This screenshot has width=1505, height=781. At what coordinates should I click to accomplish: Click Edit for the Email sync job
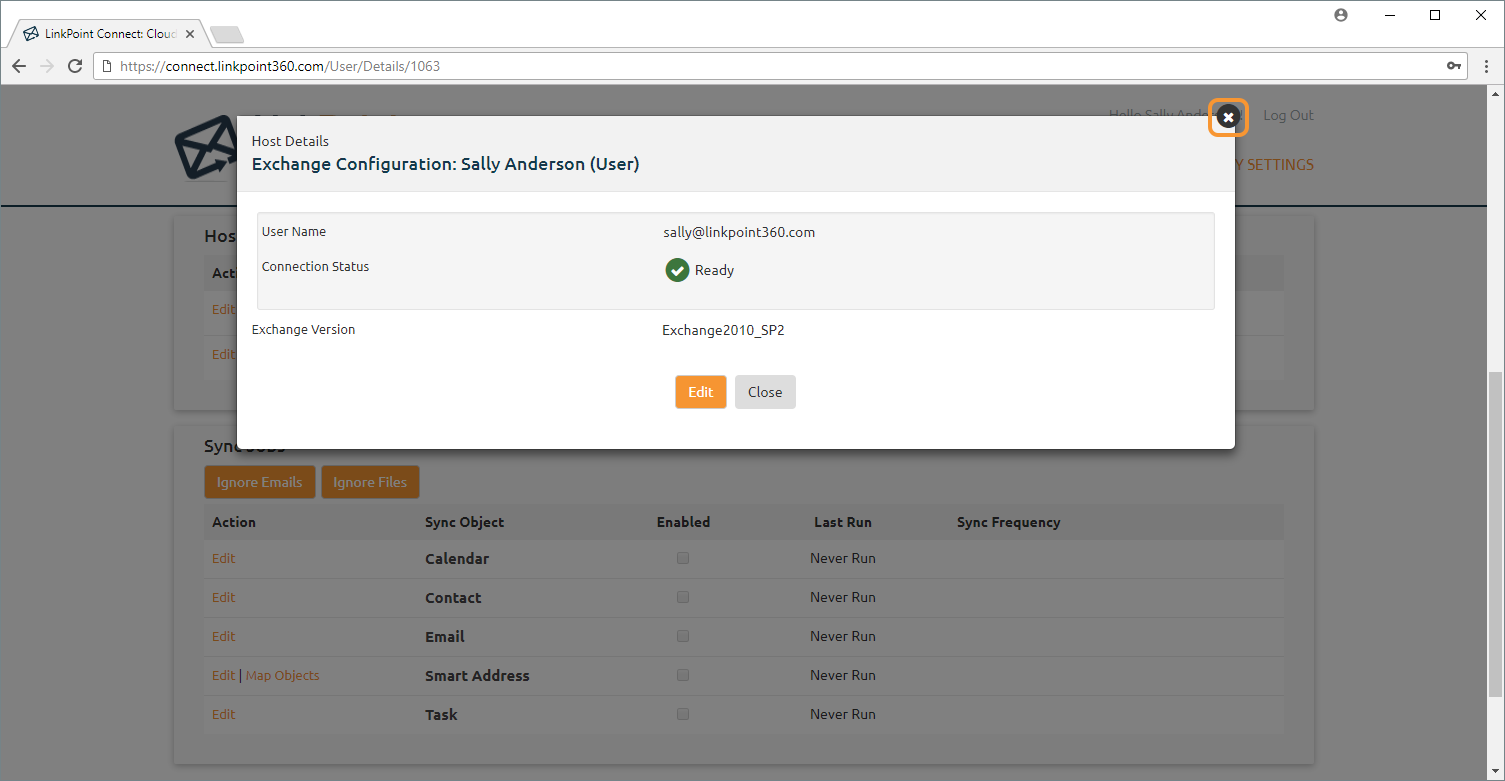tap(224, 636)
